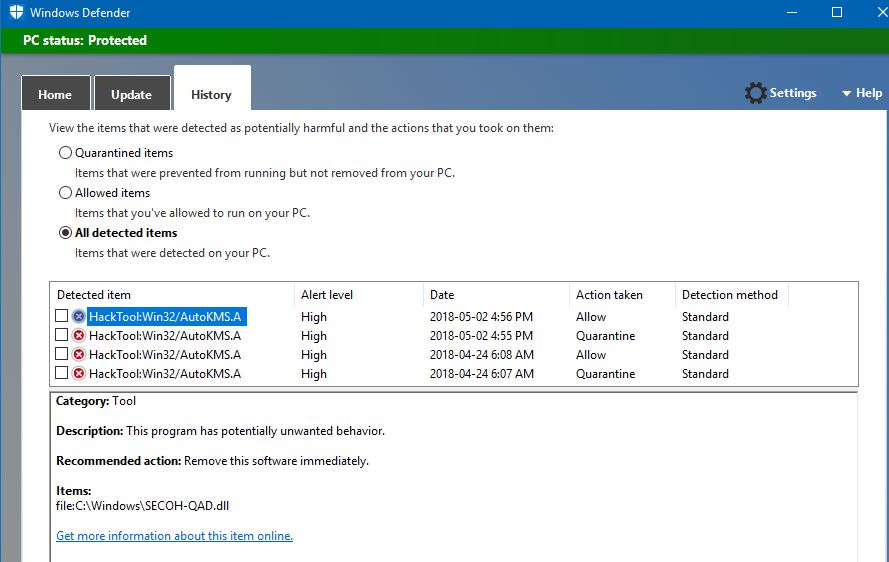Select the HackTool entry dated 2018-04-24 6:07 AM
The image size is (889, 562).
164,374
